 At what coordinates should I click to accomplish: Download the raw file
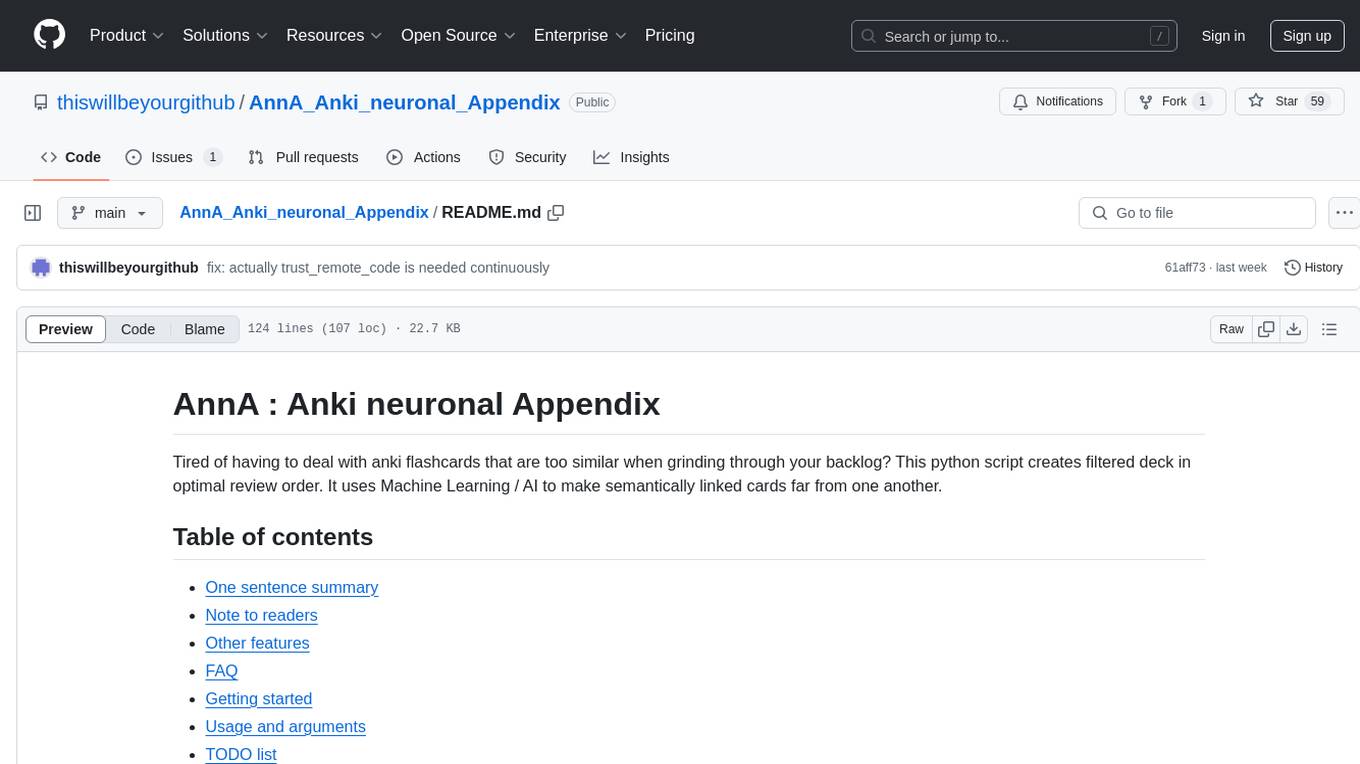(1293, 329)
